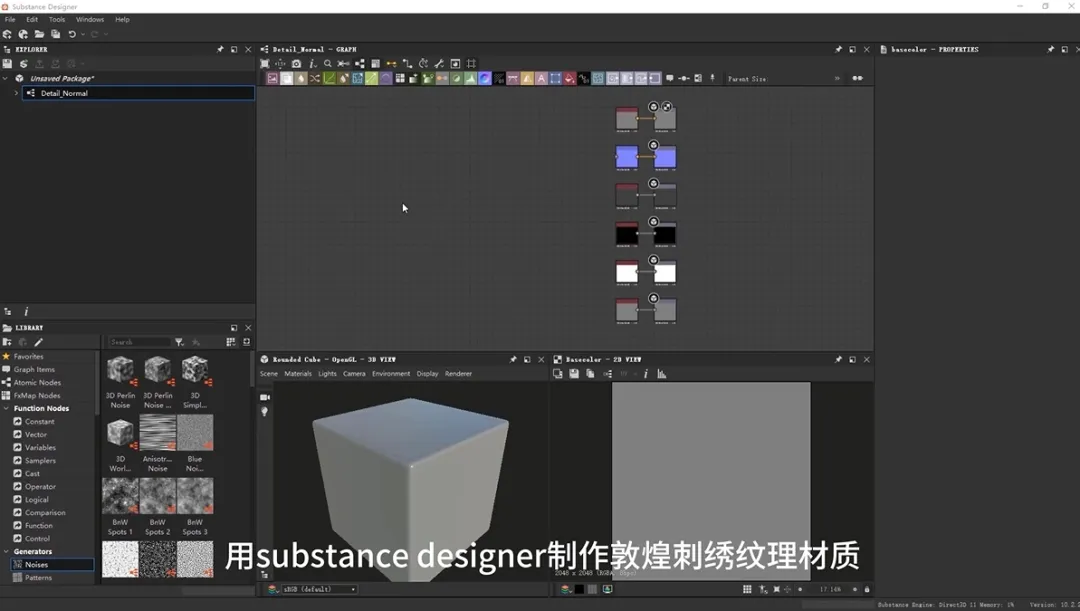Pin the Graph panel

click(x=838, y=50)
